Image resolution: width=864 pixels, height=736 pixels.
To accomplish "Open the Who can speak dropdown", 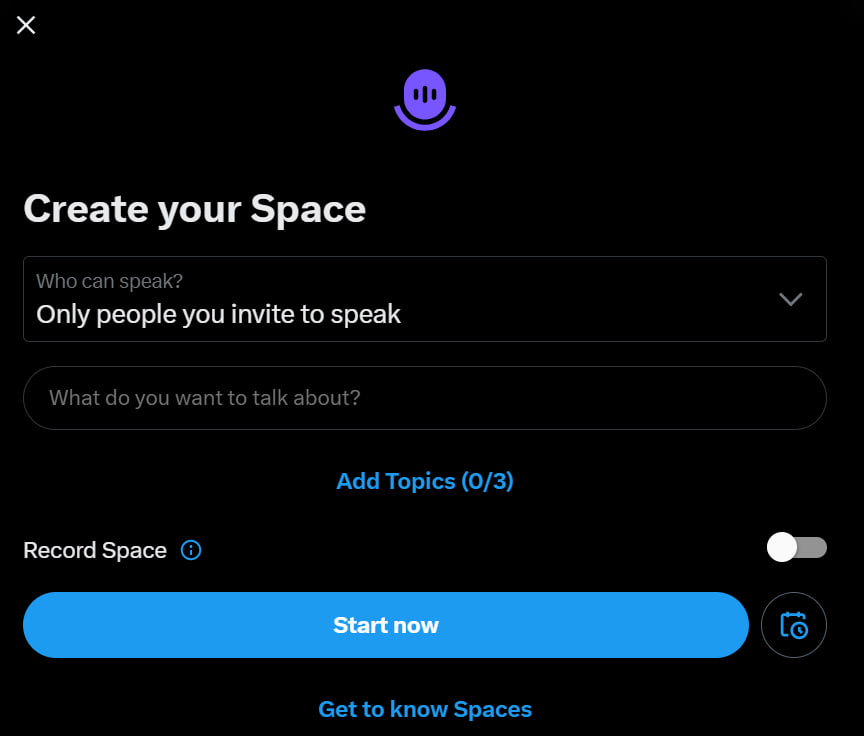I will coord(424,299).
